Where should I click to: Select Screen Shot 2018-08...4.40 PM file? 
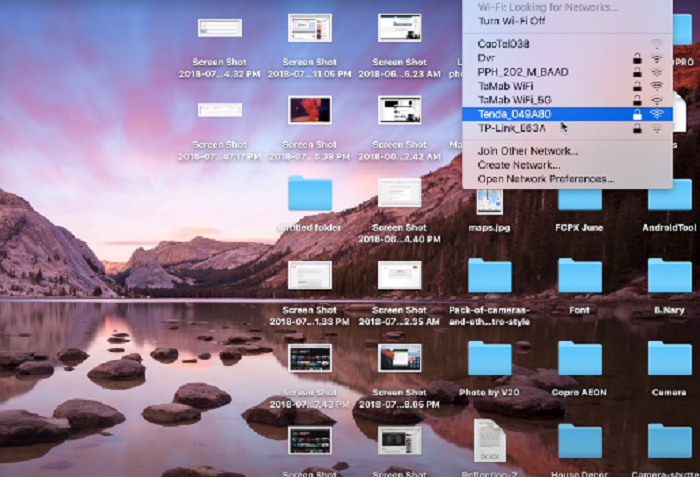pyautogui.click(x=400, y=193)
